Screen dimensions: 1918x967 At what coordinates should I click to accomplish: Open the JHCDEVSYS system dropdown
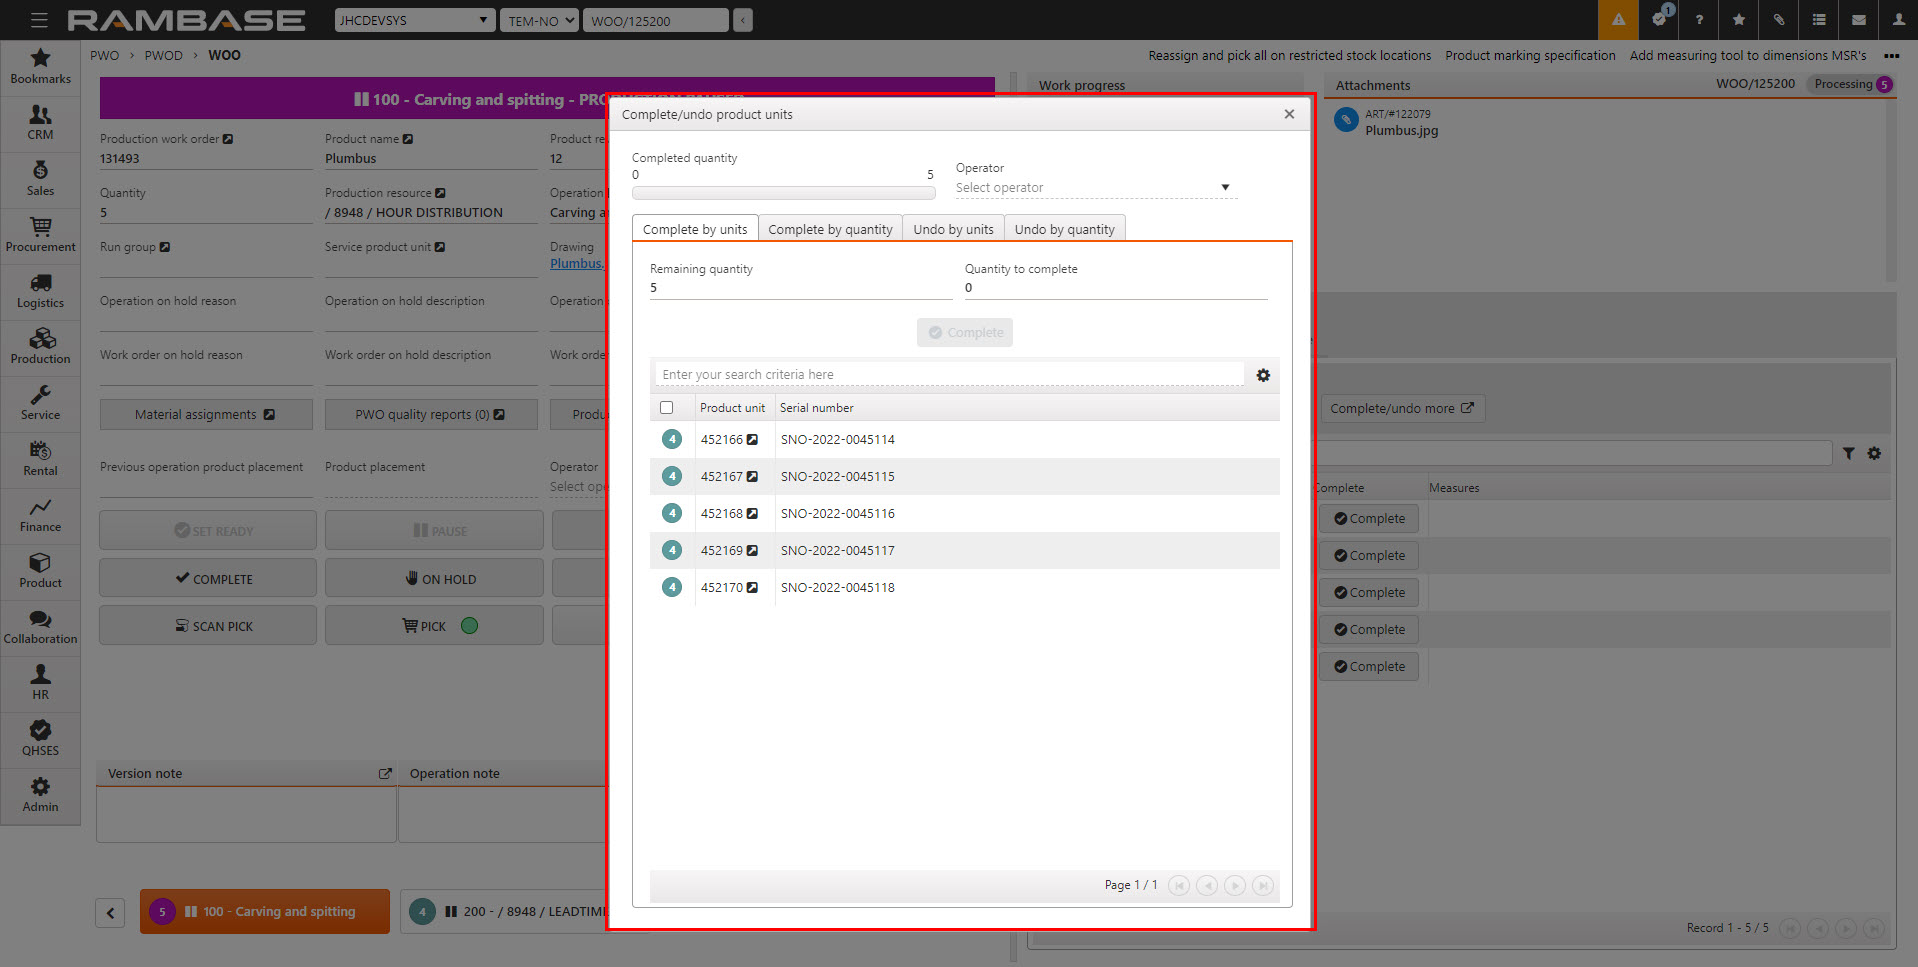pos(414,20)
